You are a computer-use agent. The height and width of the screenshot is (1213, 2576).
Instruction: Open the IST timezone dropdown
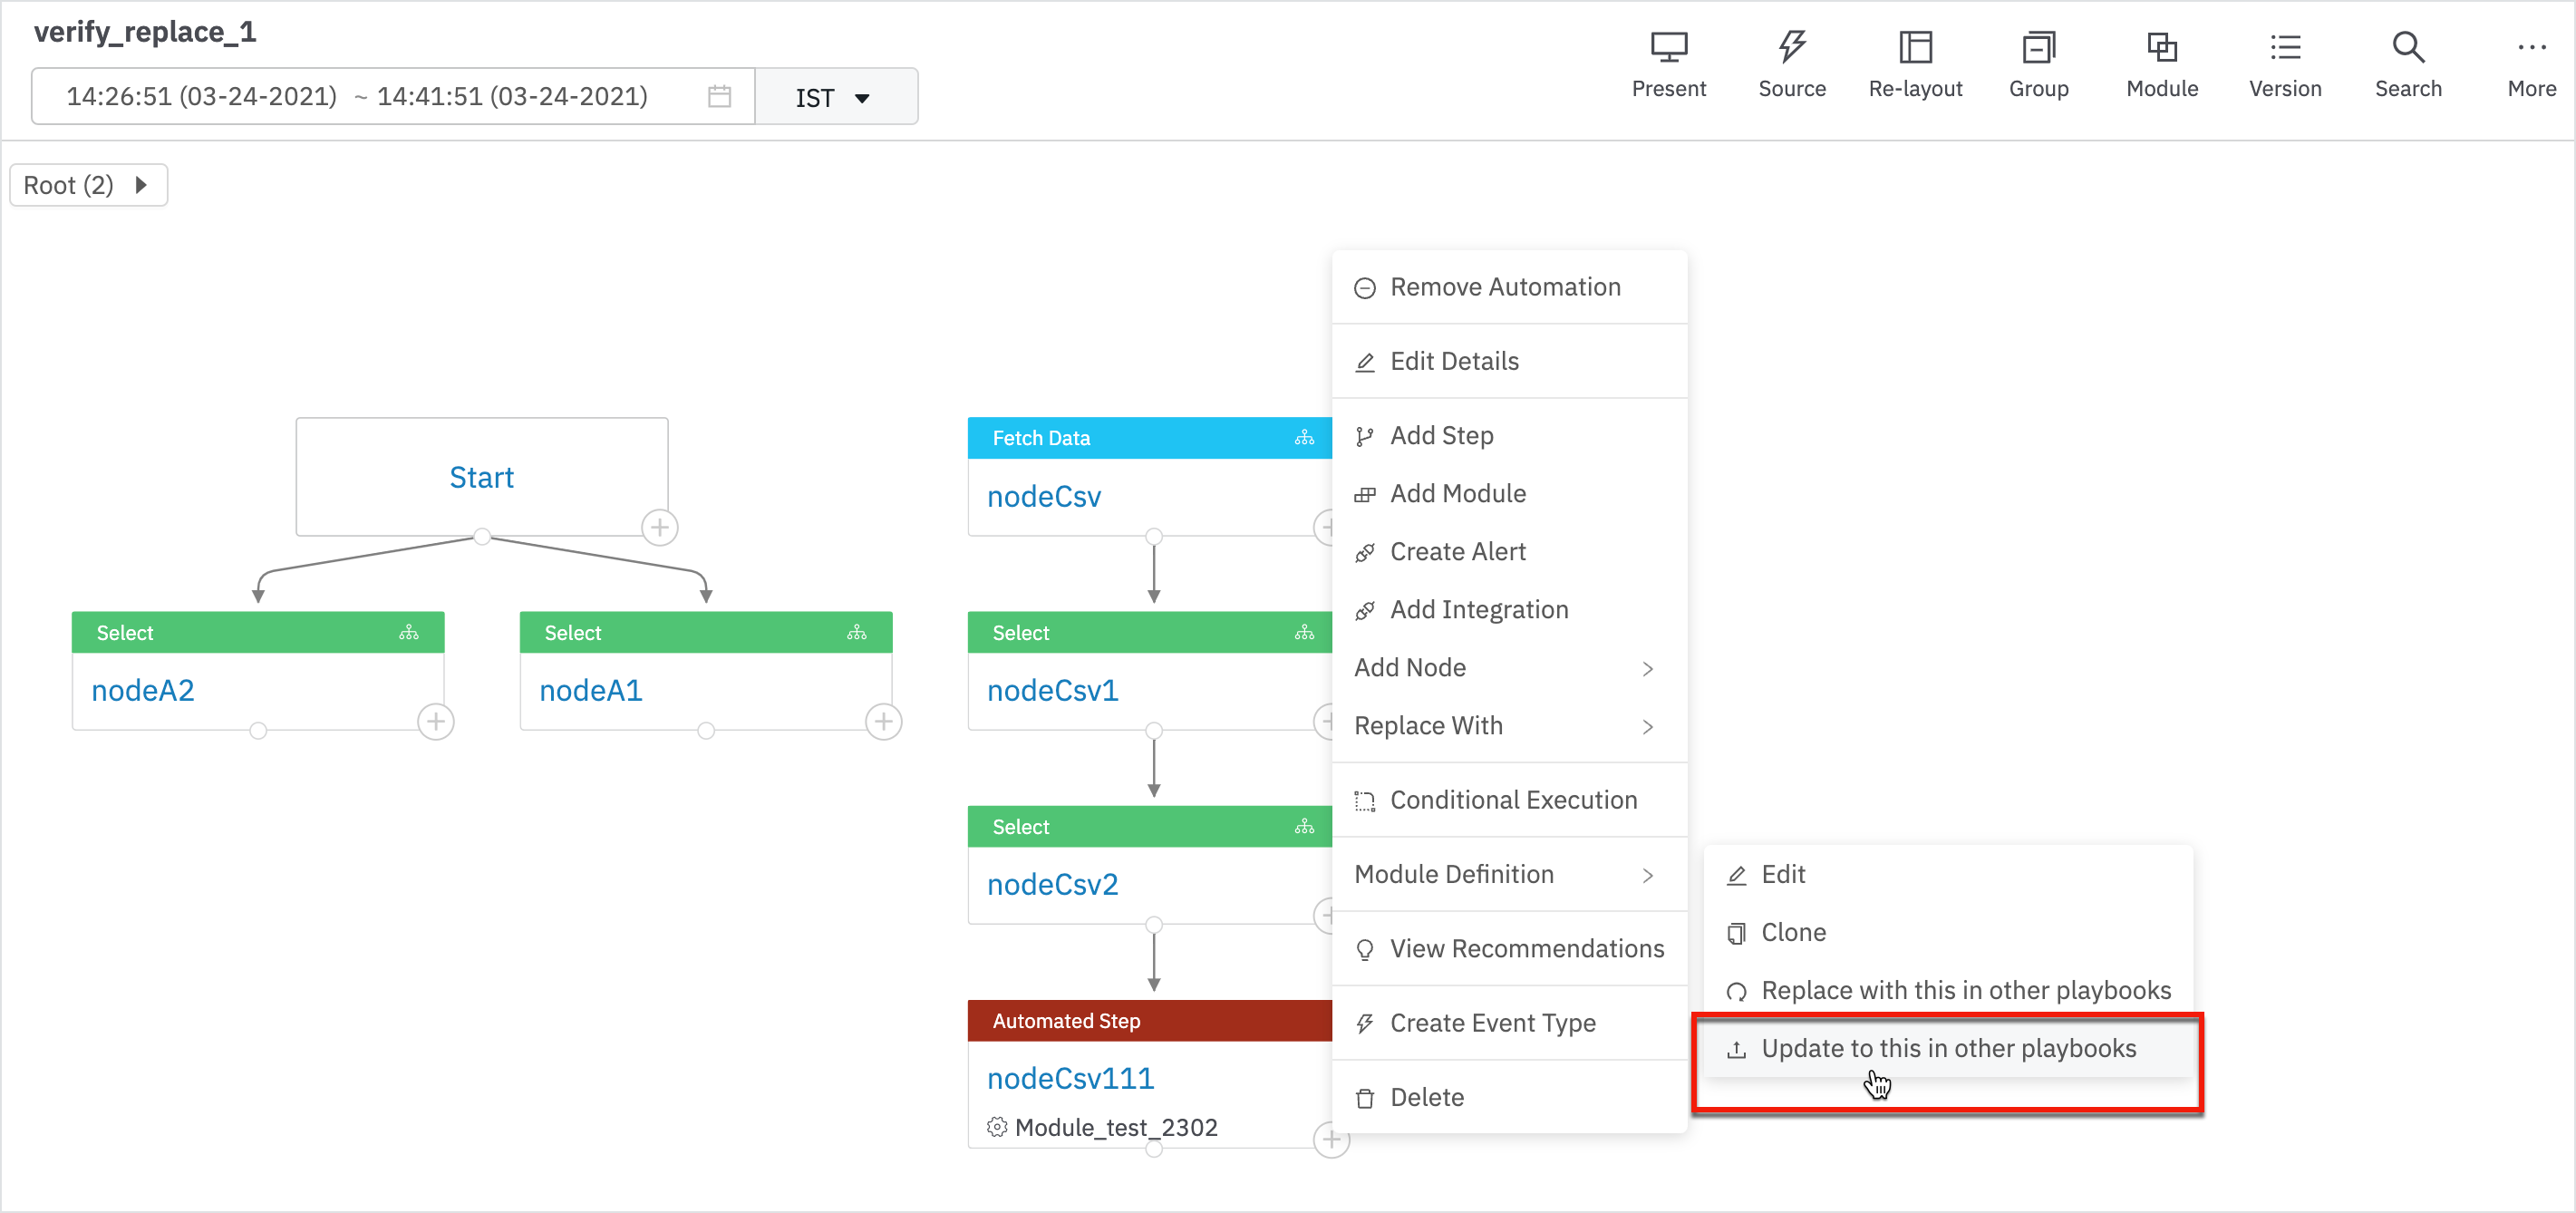(835, 96)
